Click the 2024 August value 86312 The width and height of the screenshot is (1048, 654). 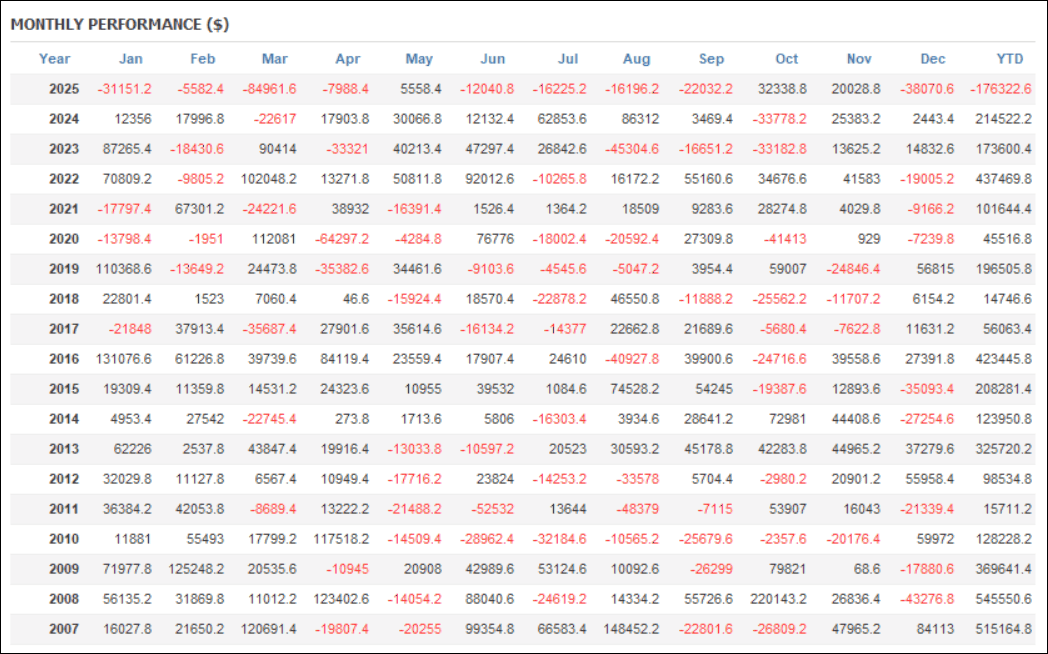pos(640,119)
